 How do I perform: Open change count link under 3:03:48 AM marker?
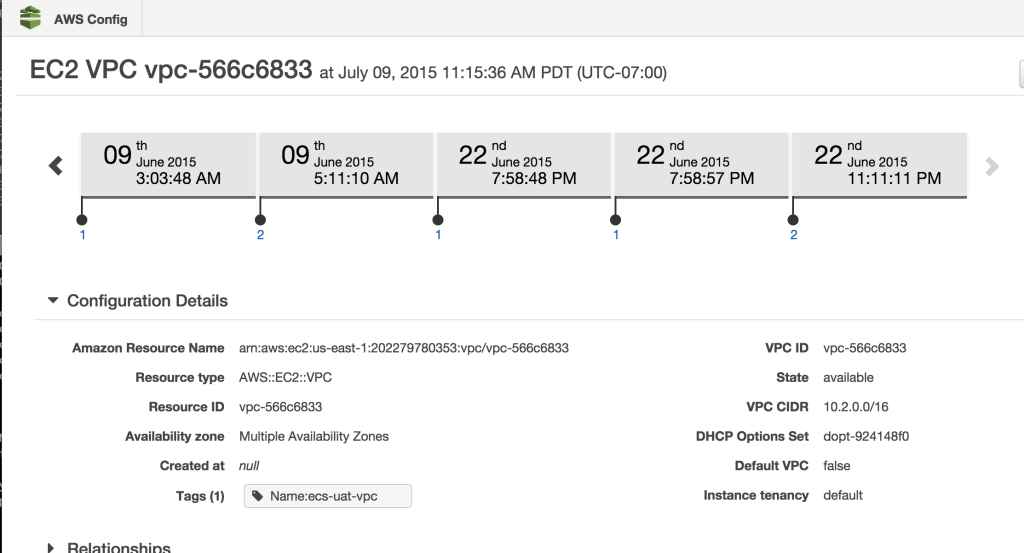tap(83, 235)
